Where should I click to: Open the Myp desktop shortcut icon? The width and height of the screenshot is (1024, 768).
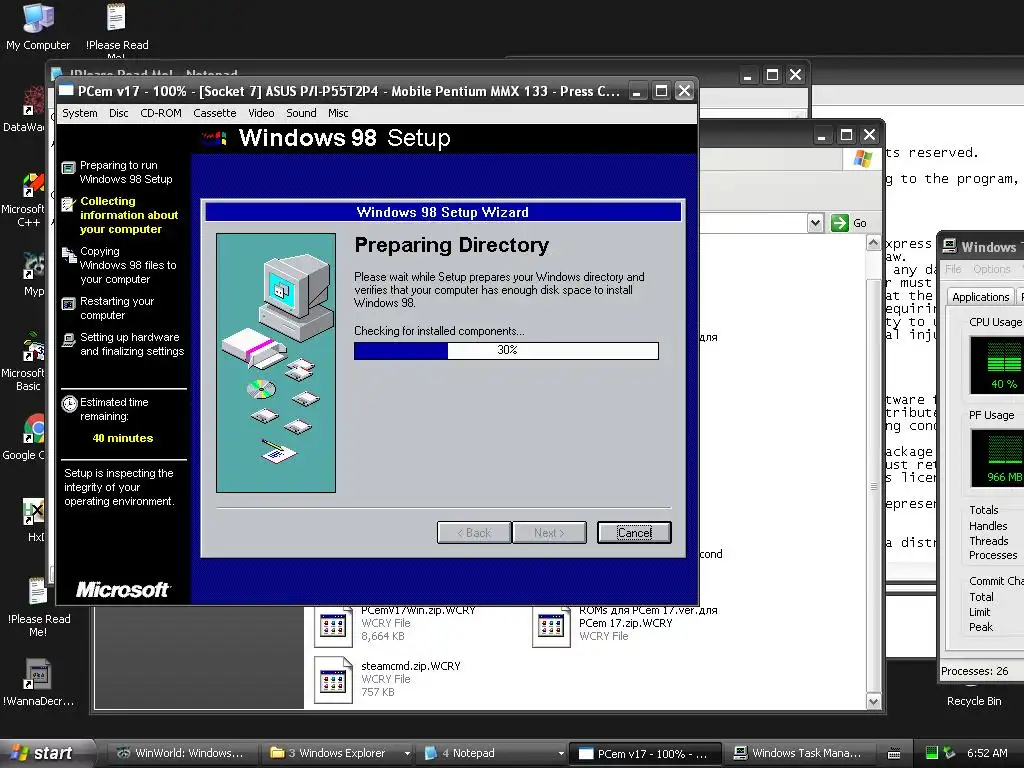[33, 266]
